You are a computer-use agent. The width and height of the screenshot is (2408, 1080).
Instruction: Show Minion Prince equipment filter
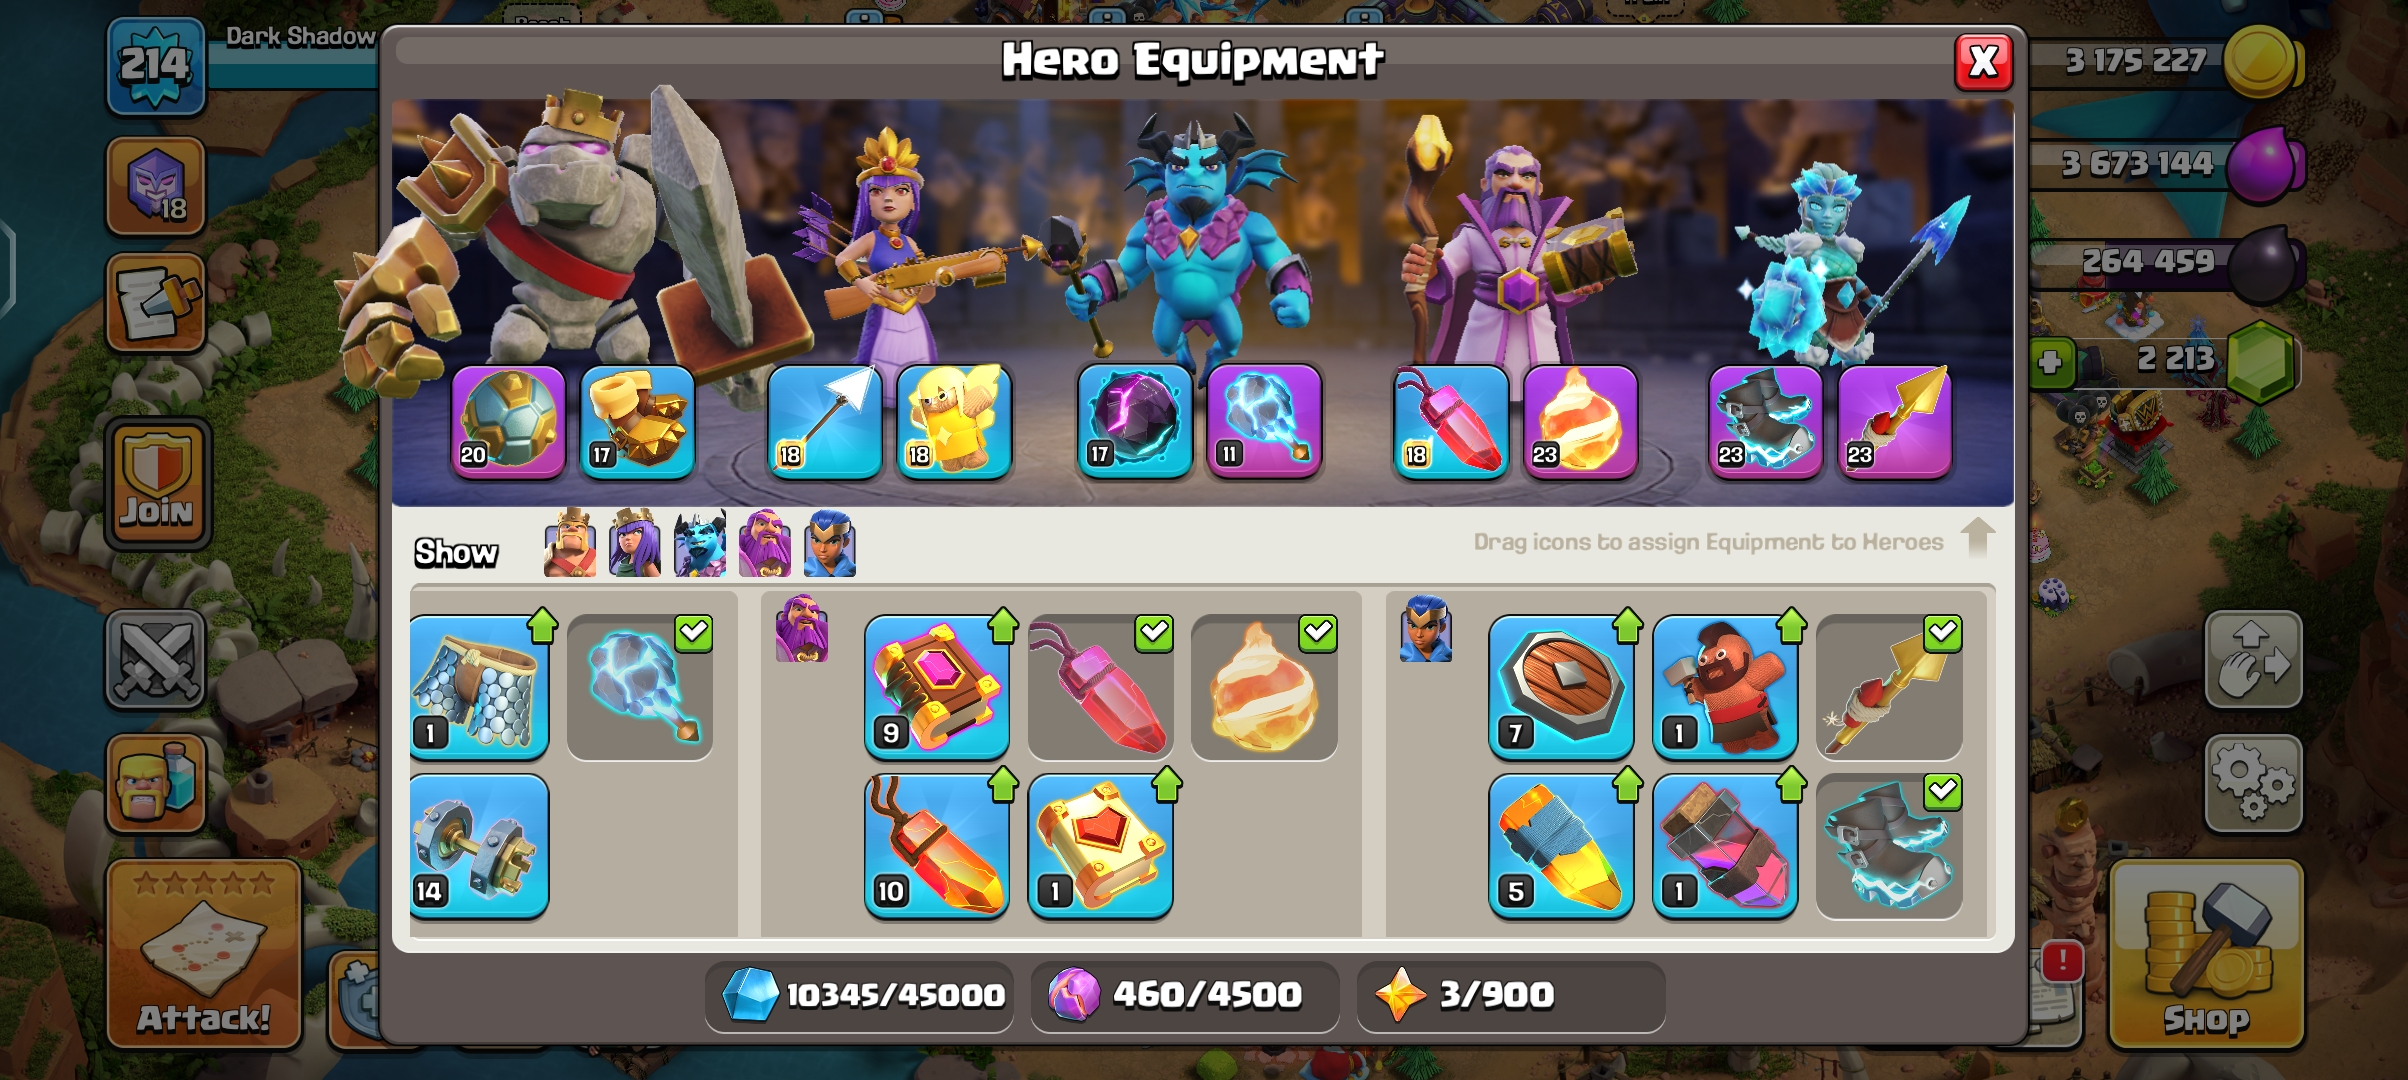700,543
